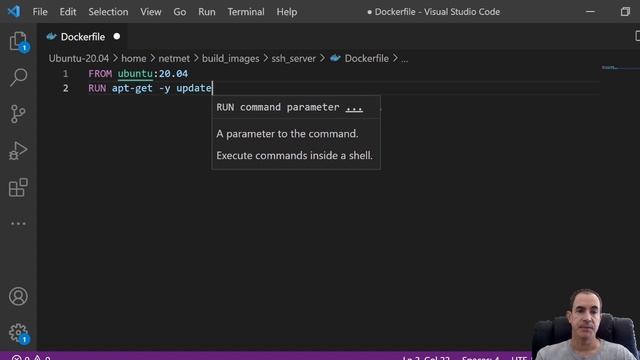
Task: Show additional views ellipsis in activity bar
Action: [x=18, y=224]
